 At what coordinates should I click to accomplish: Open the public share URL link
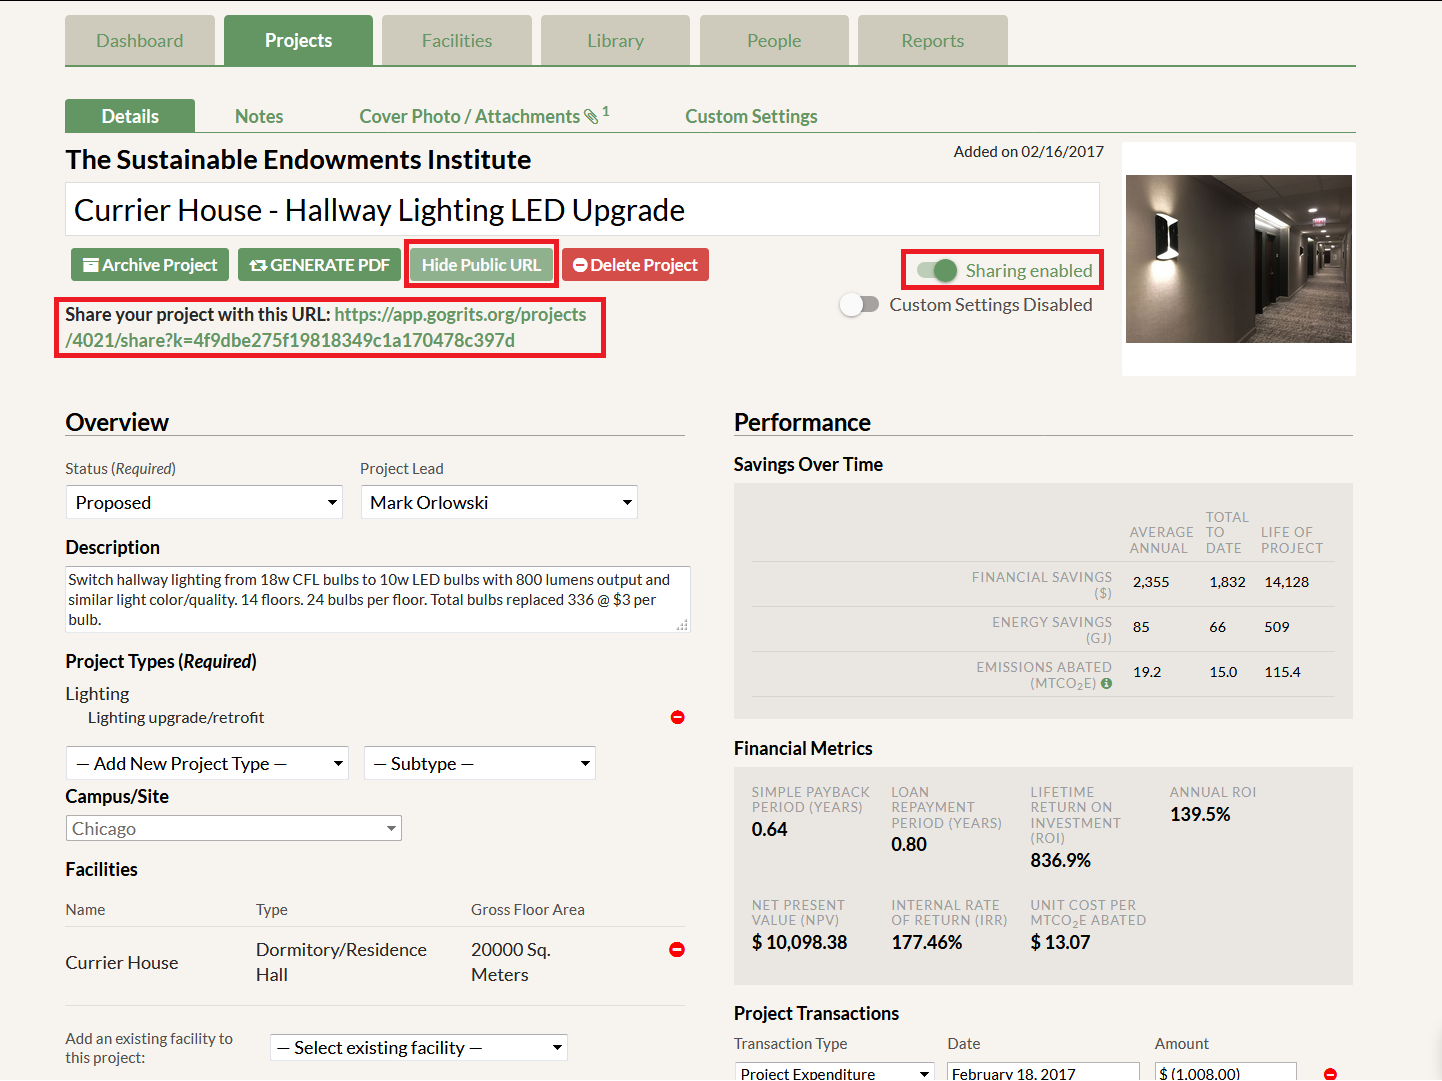point(326,327)
